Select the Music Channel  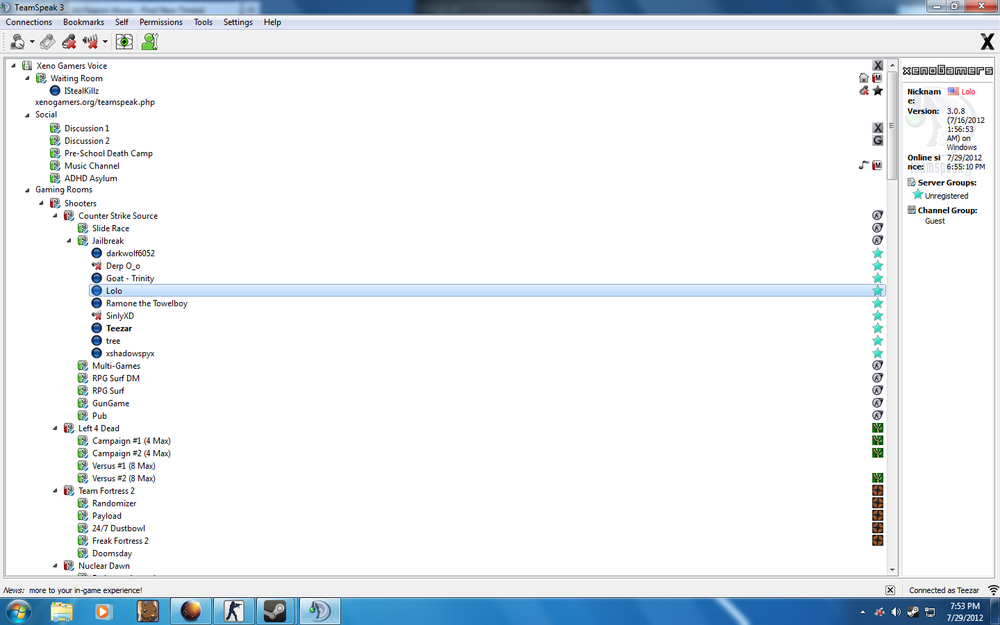92,166
